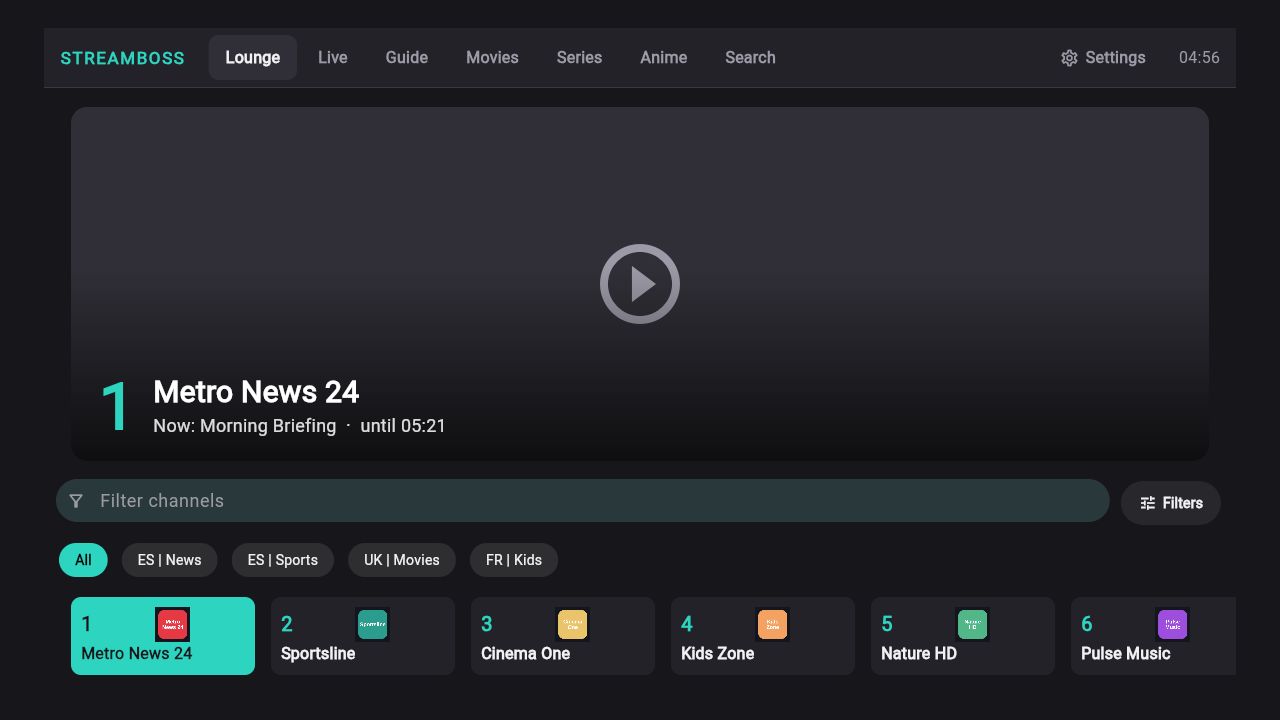Click the Metro News 24 name in the channel strip
This screenshot has width=1280, height=720.
137,654
